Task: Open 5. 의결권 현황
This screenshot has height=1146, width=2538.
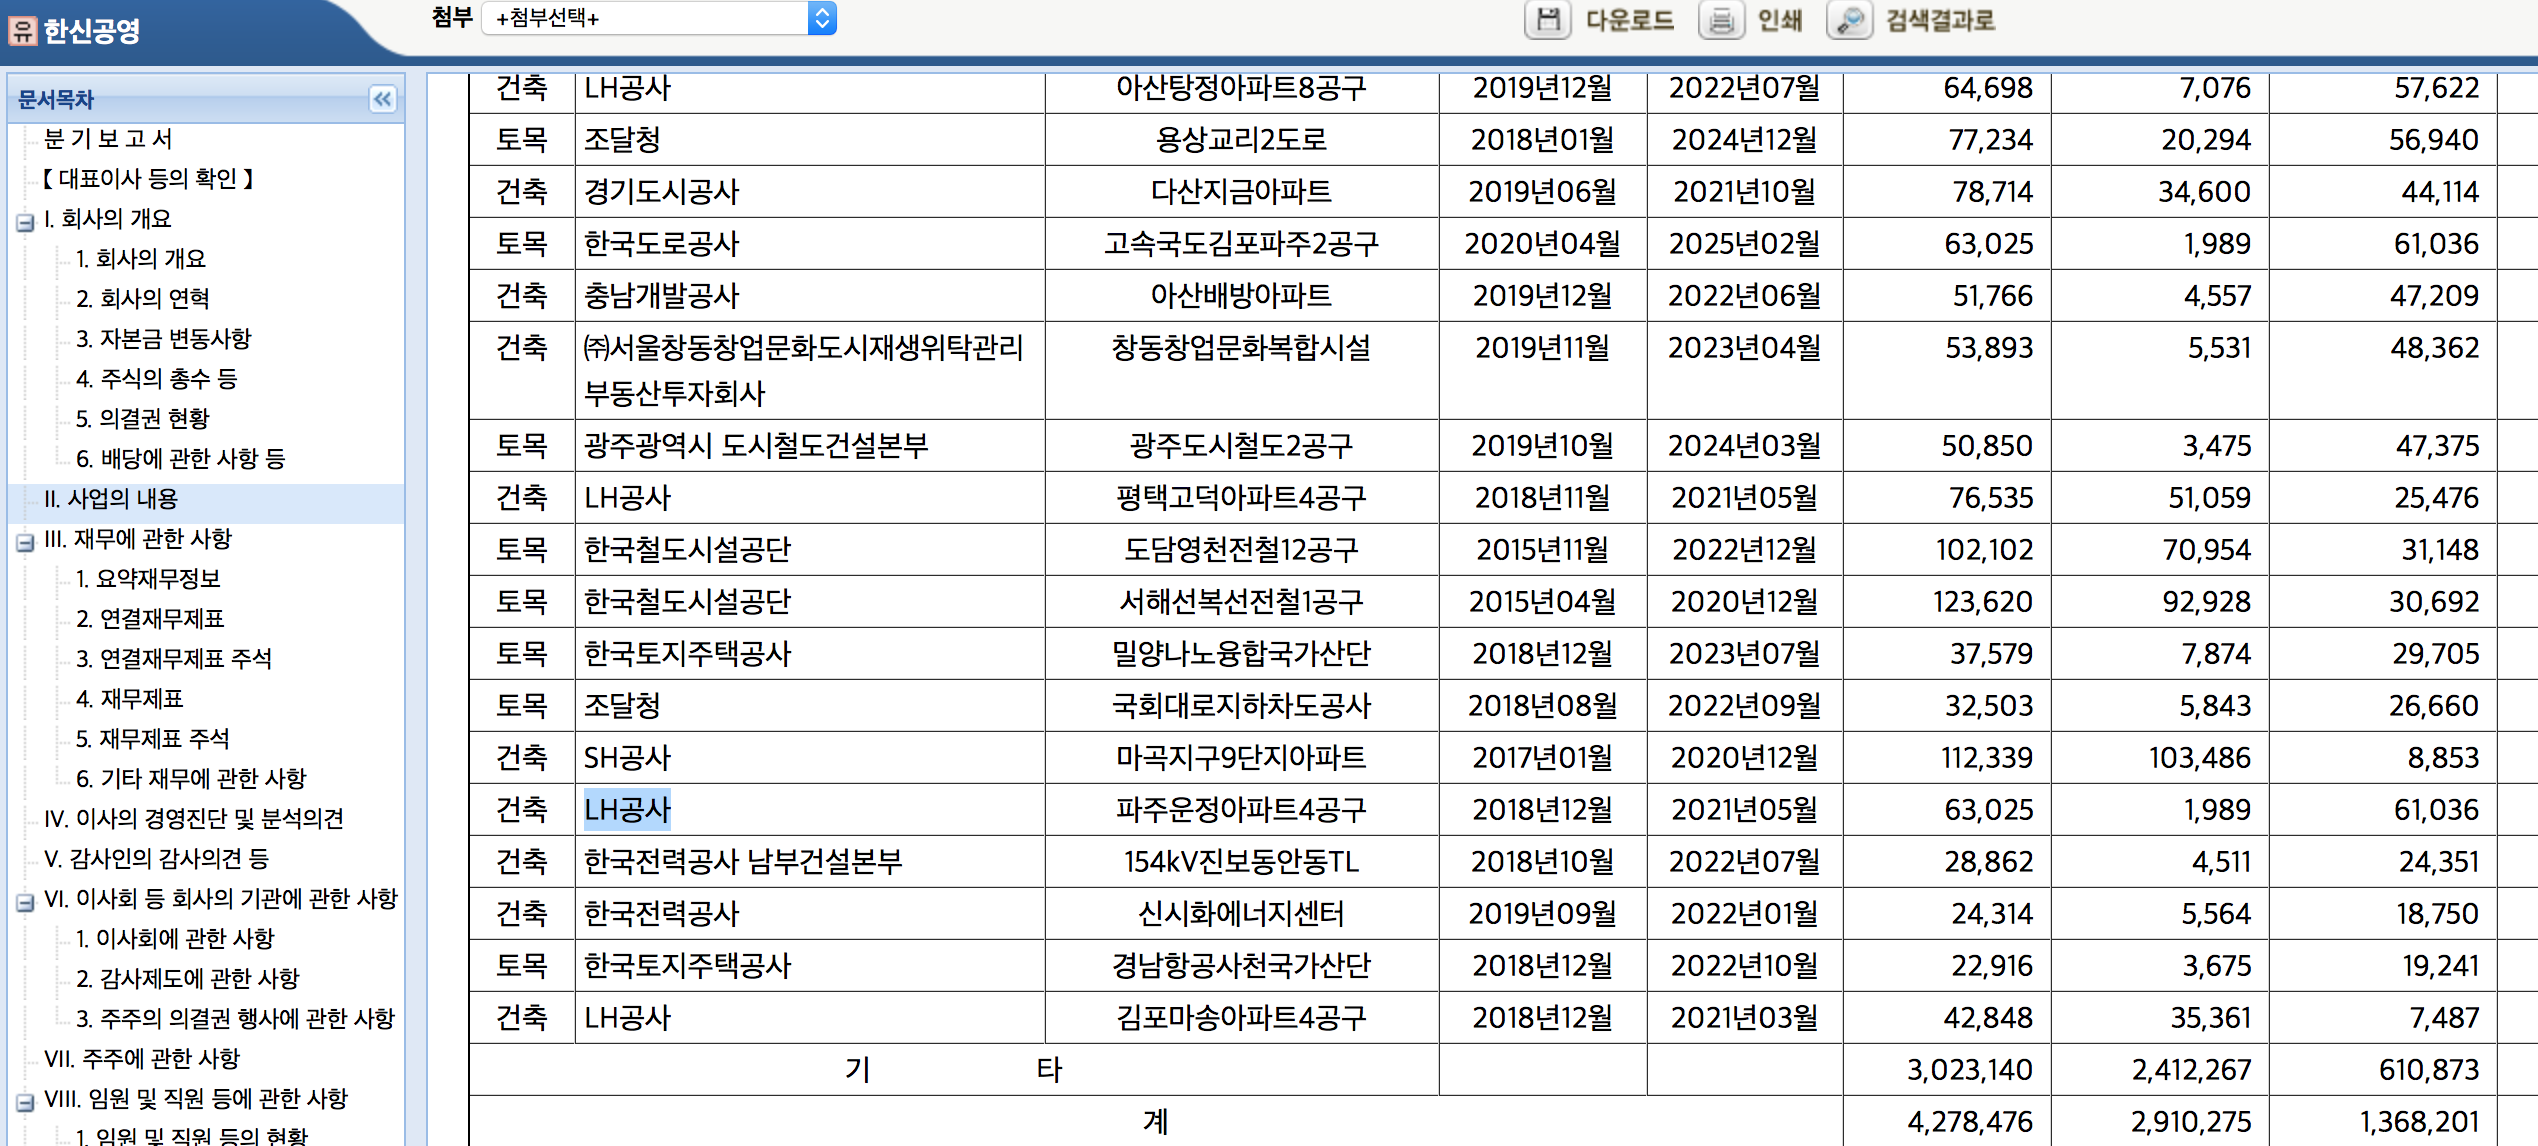Action: [143, 419]
